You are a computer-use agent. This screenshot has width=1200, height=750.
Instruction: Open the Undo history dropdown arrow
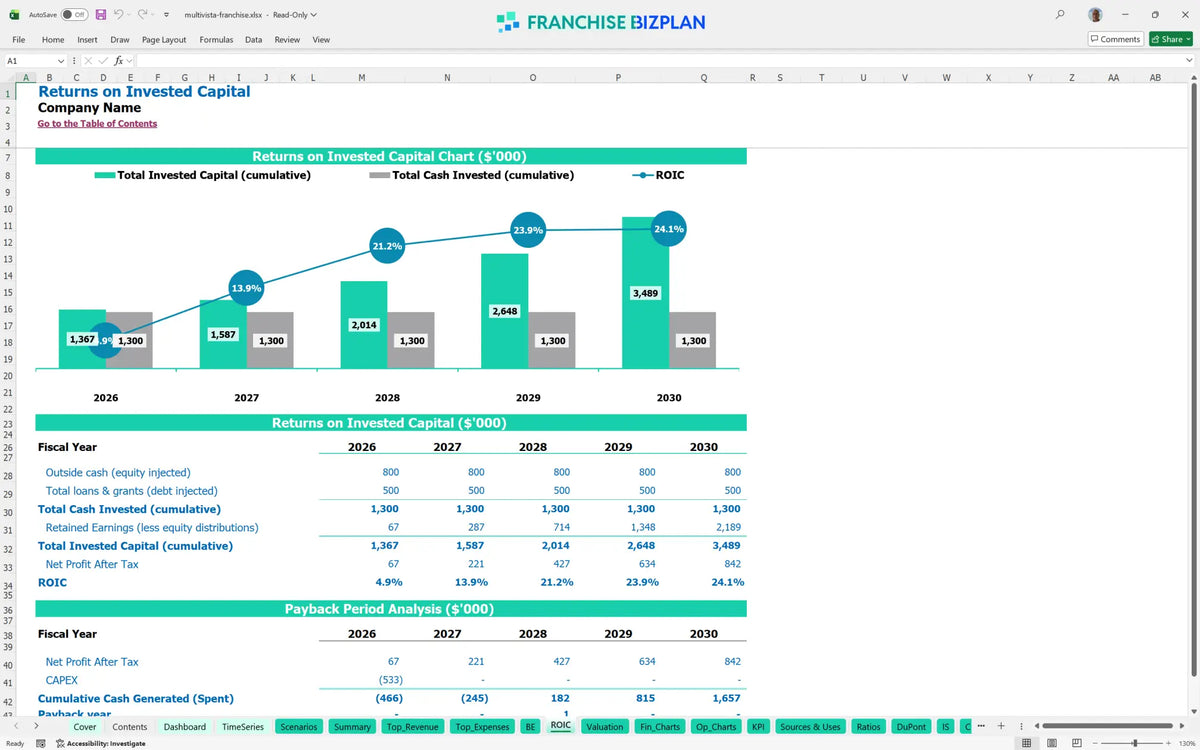click(x=129, y=15)
